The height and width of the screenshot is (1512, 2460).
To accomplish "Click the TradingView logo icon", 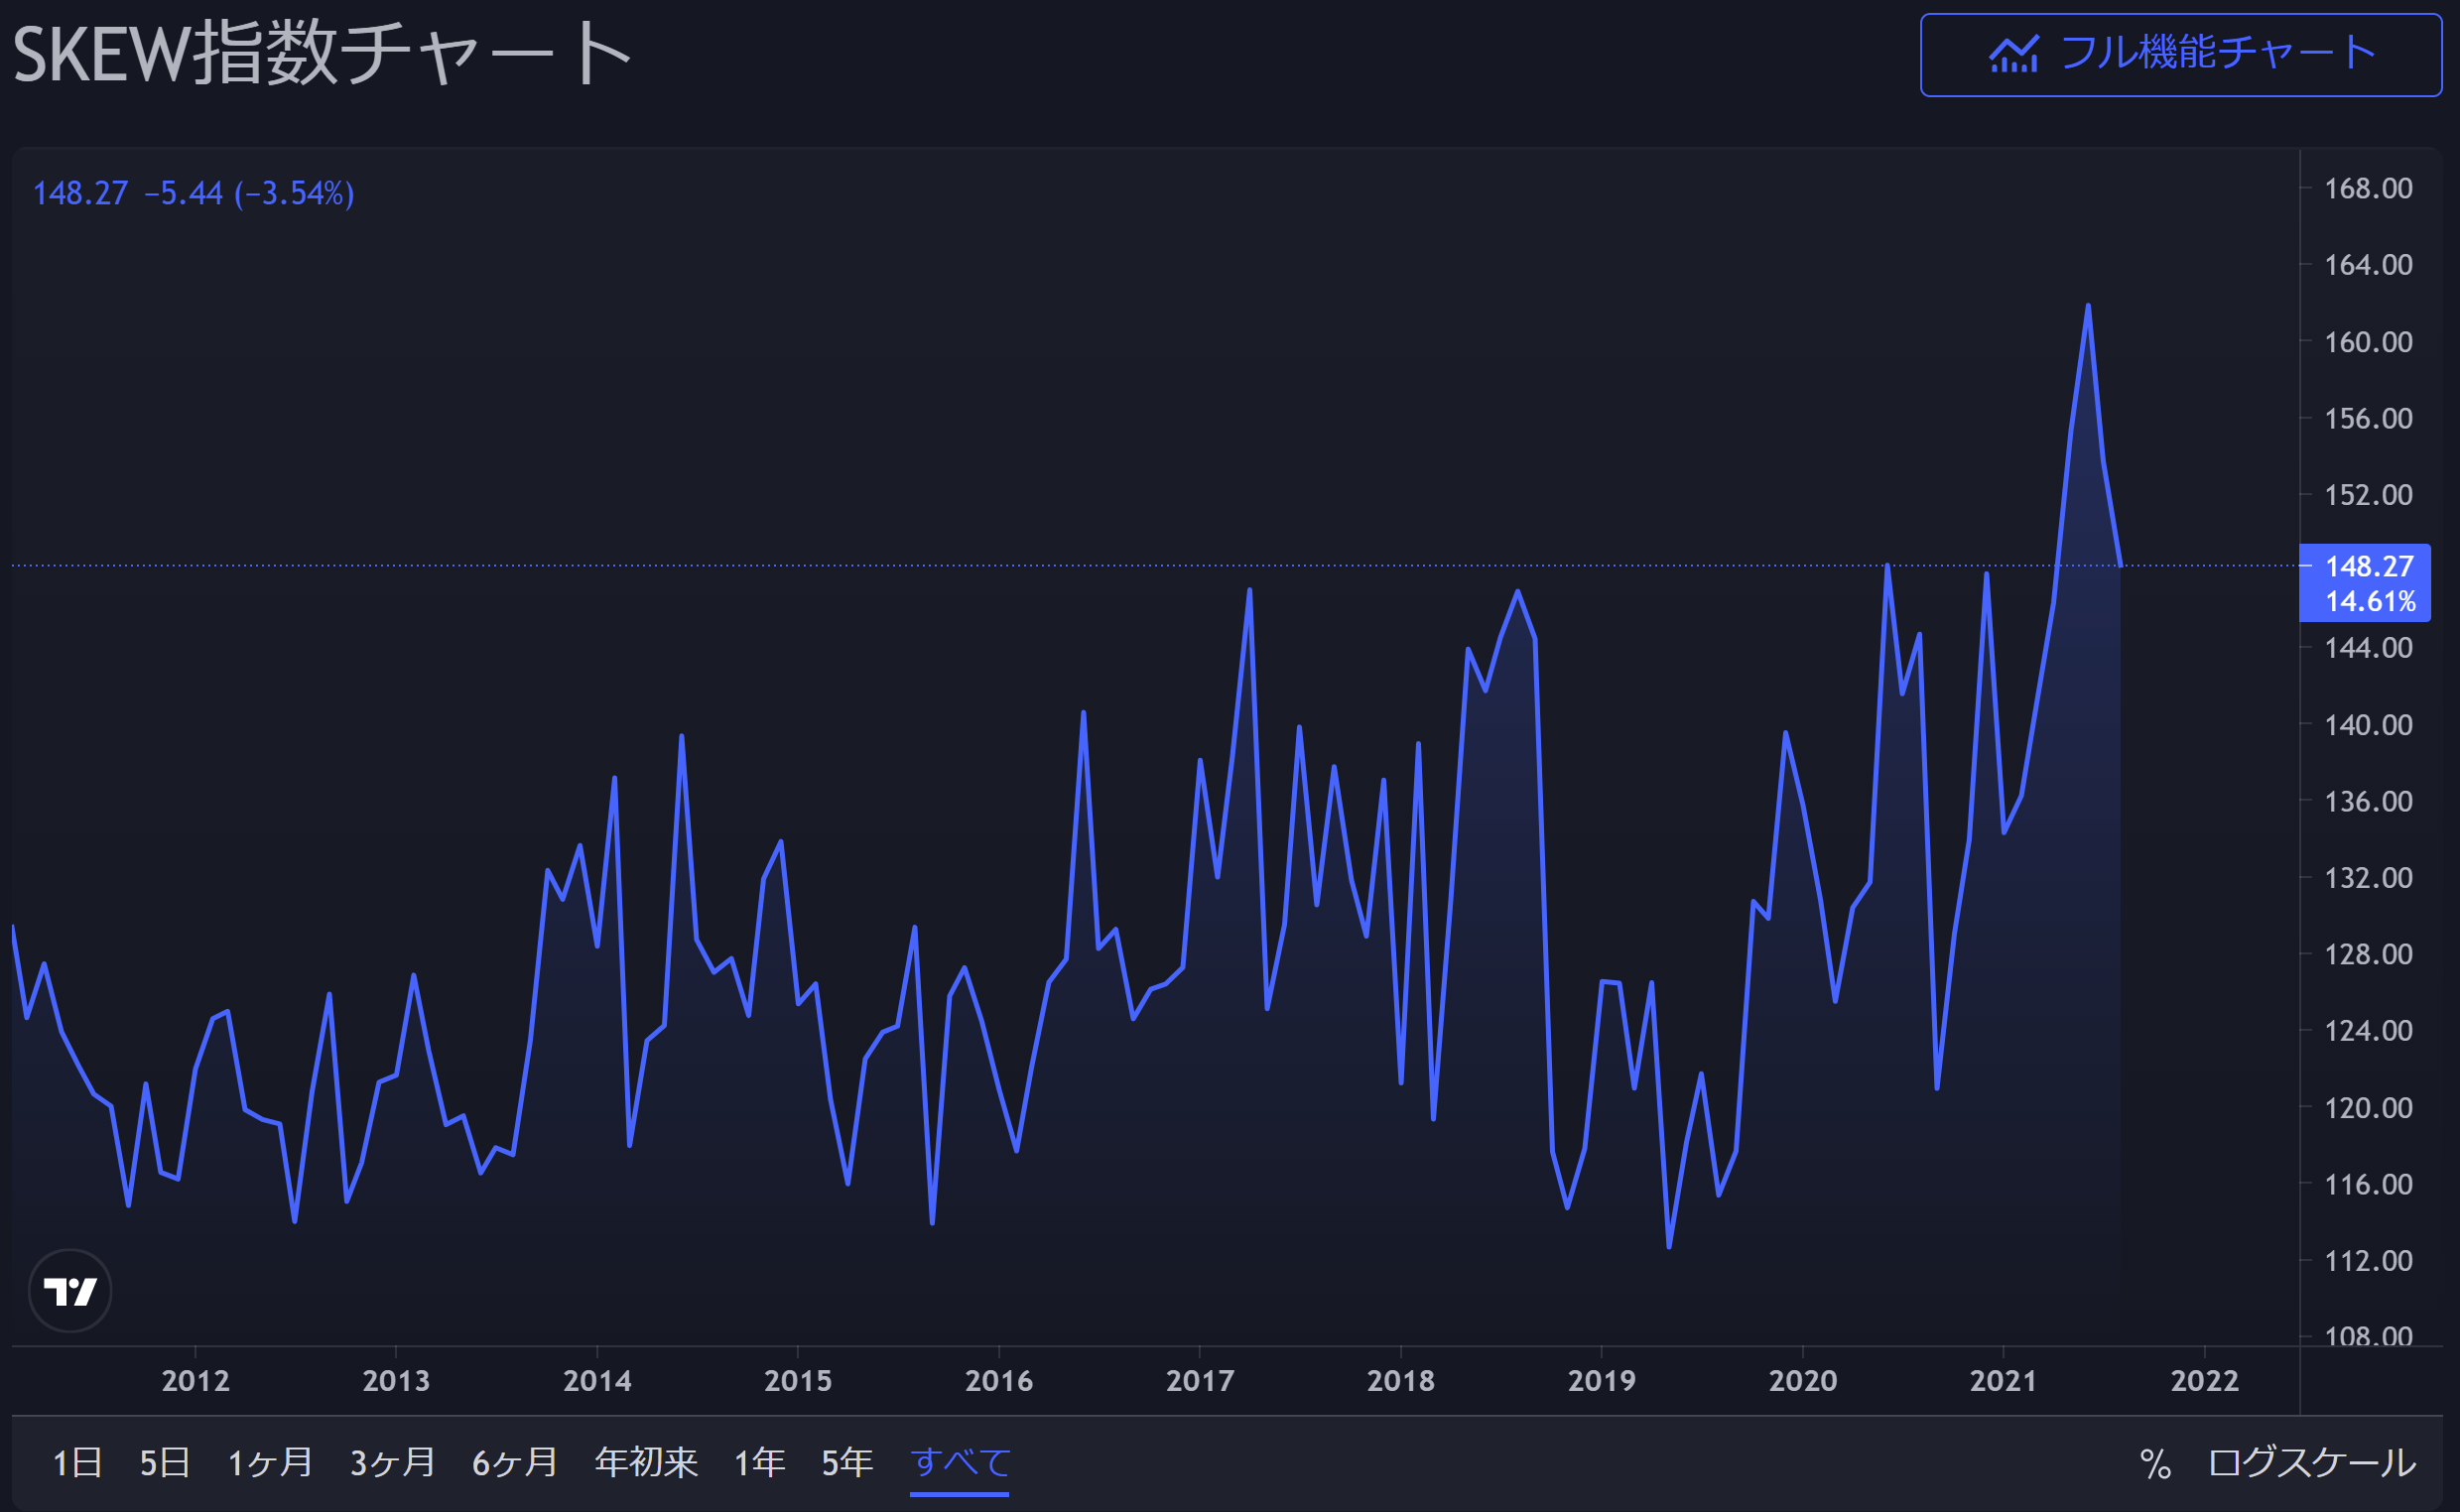I will [x=70, y=1291].
